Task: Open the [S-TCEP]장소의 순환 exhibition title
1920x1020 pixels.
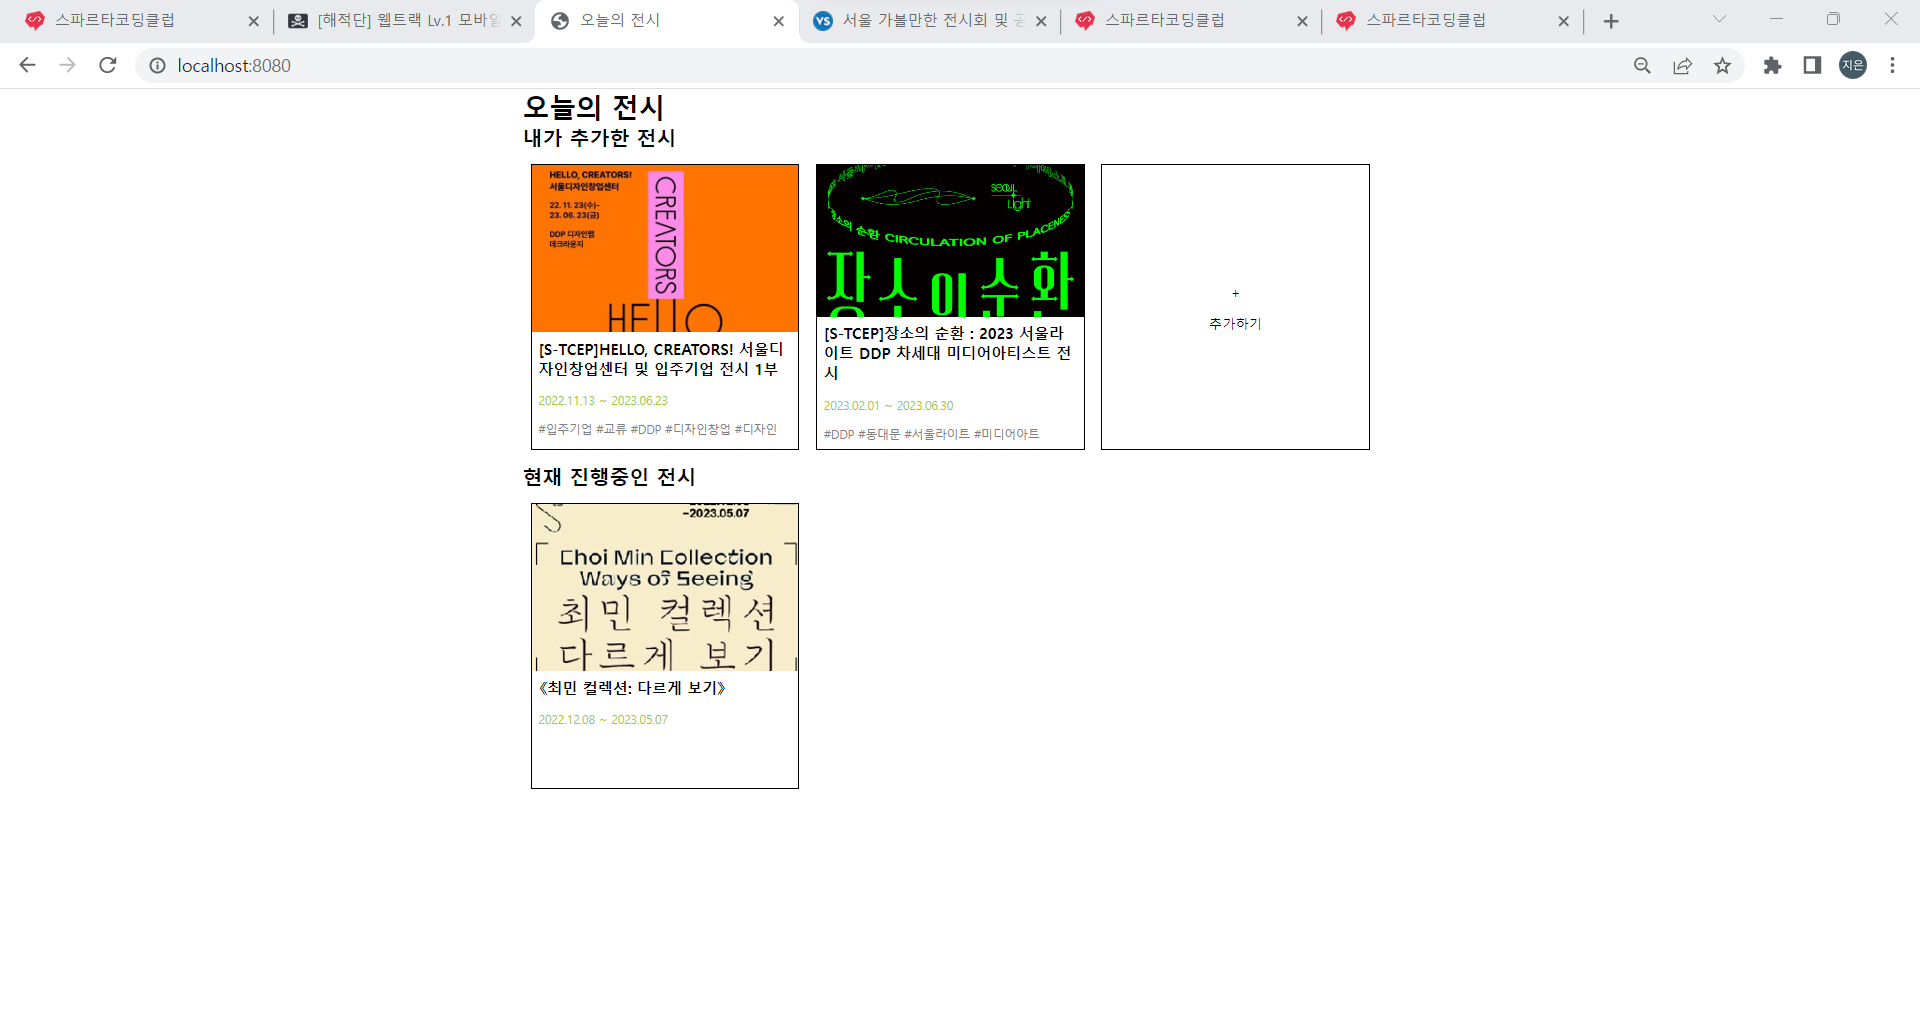Action: tap(947, 353)
